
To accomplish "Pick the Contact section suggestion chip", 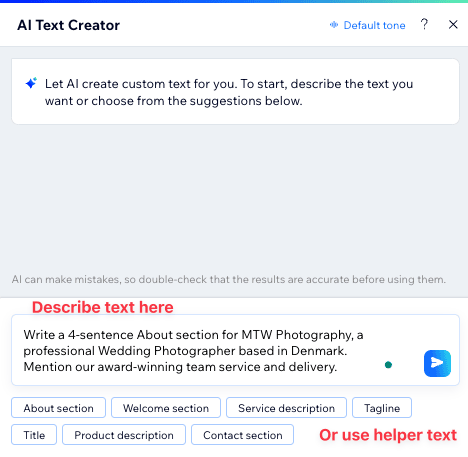I will tap(243, 435).
